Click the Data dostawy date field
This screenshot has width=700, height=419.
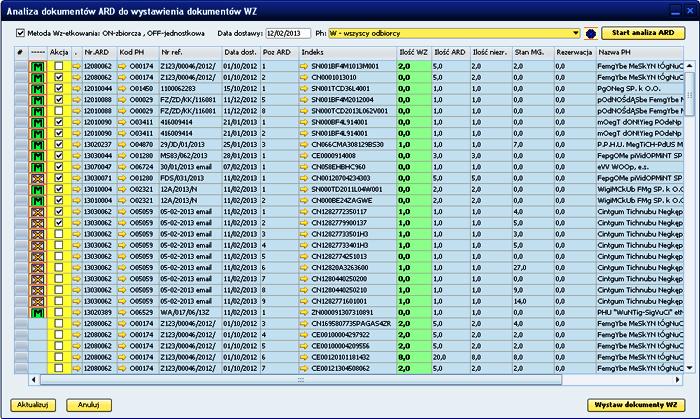288,33
